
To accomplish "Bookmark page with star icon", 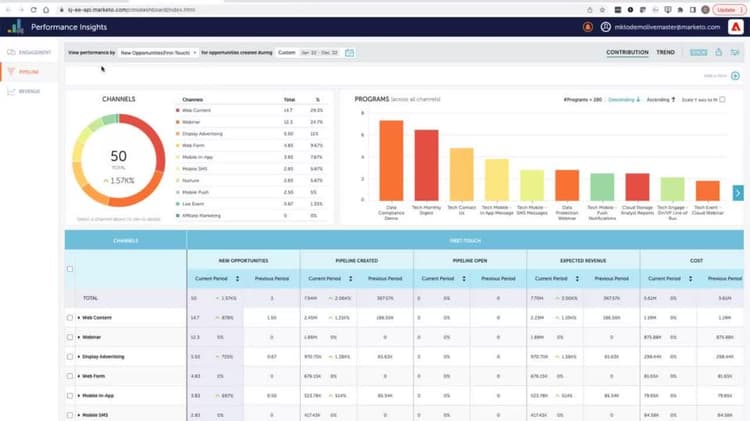I will pyautogui.click(x=602, y=10).
